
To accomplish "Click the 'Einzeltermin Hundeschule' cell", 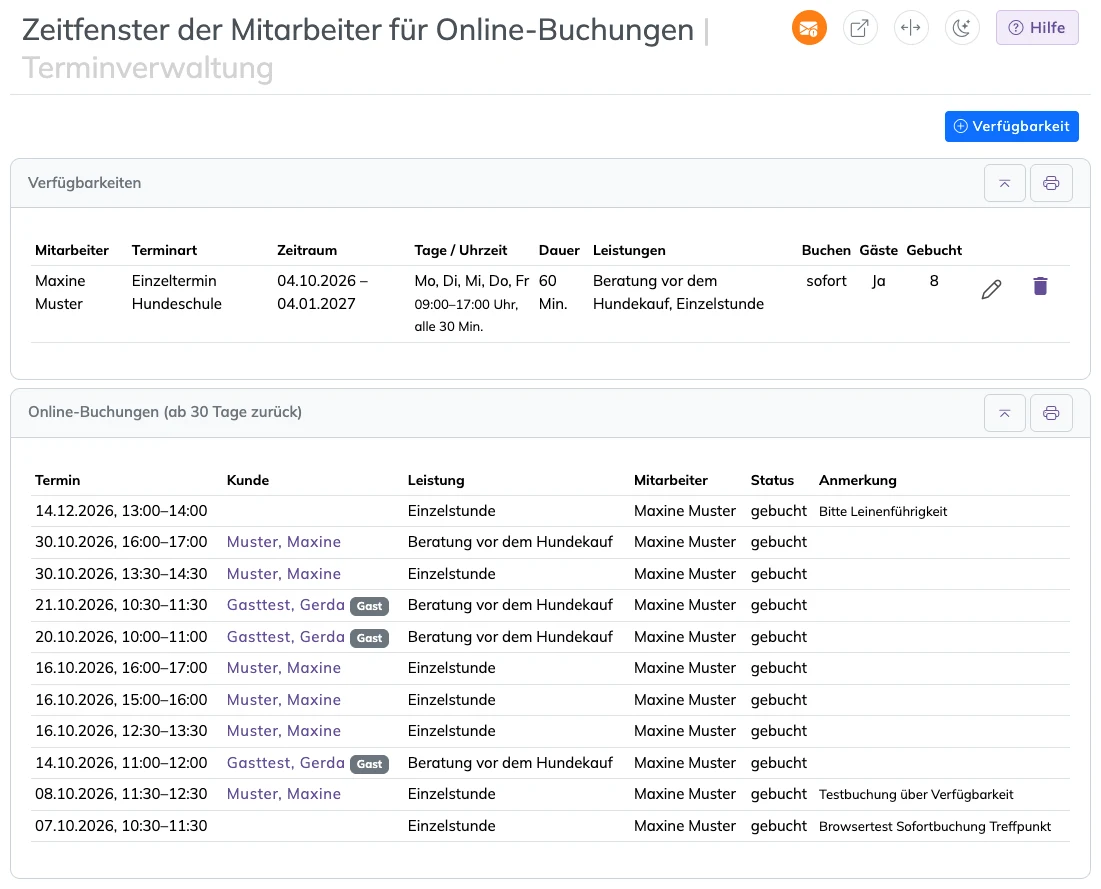I will click(176, 292).
